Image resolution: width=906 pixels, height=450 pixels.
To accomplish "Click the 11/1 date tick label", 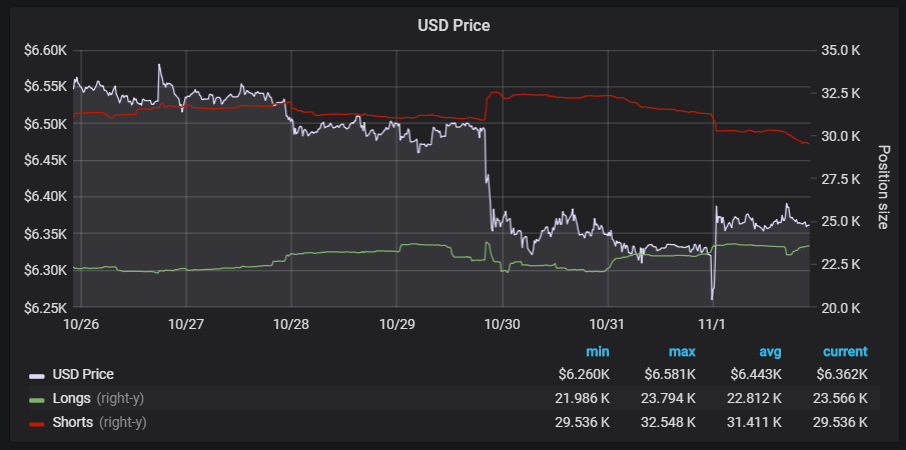I will [x=711, y=324].
